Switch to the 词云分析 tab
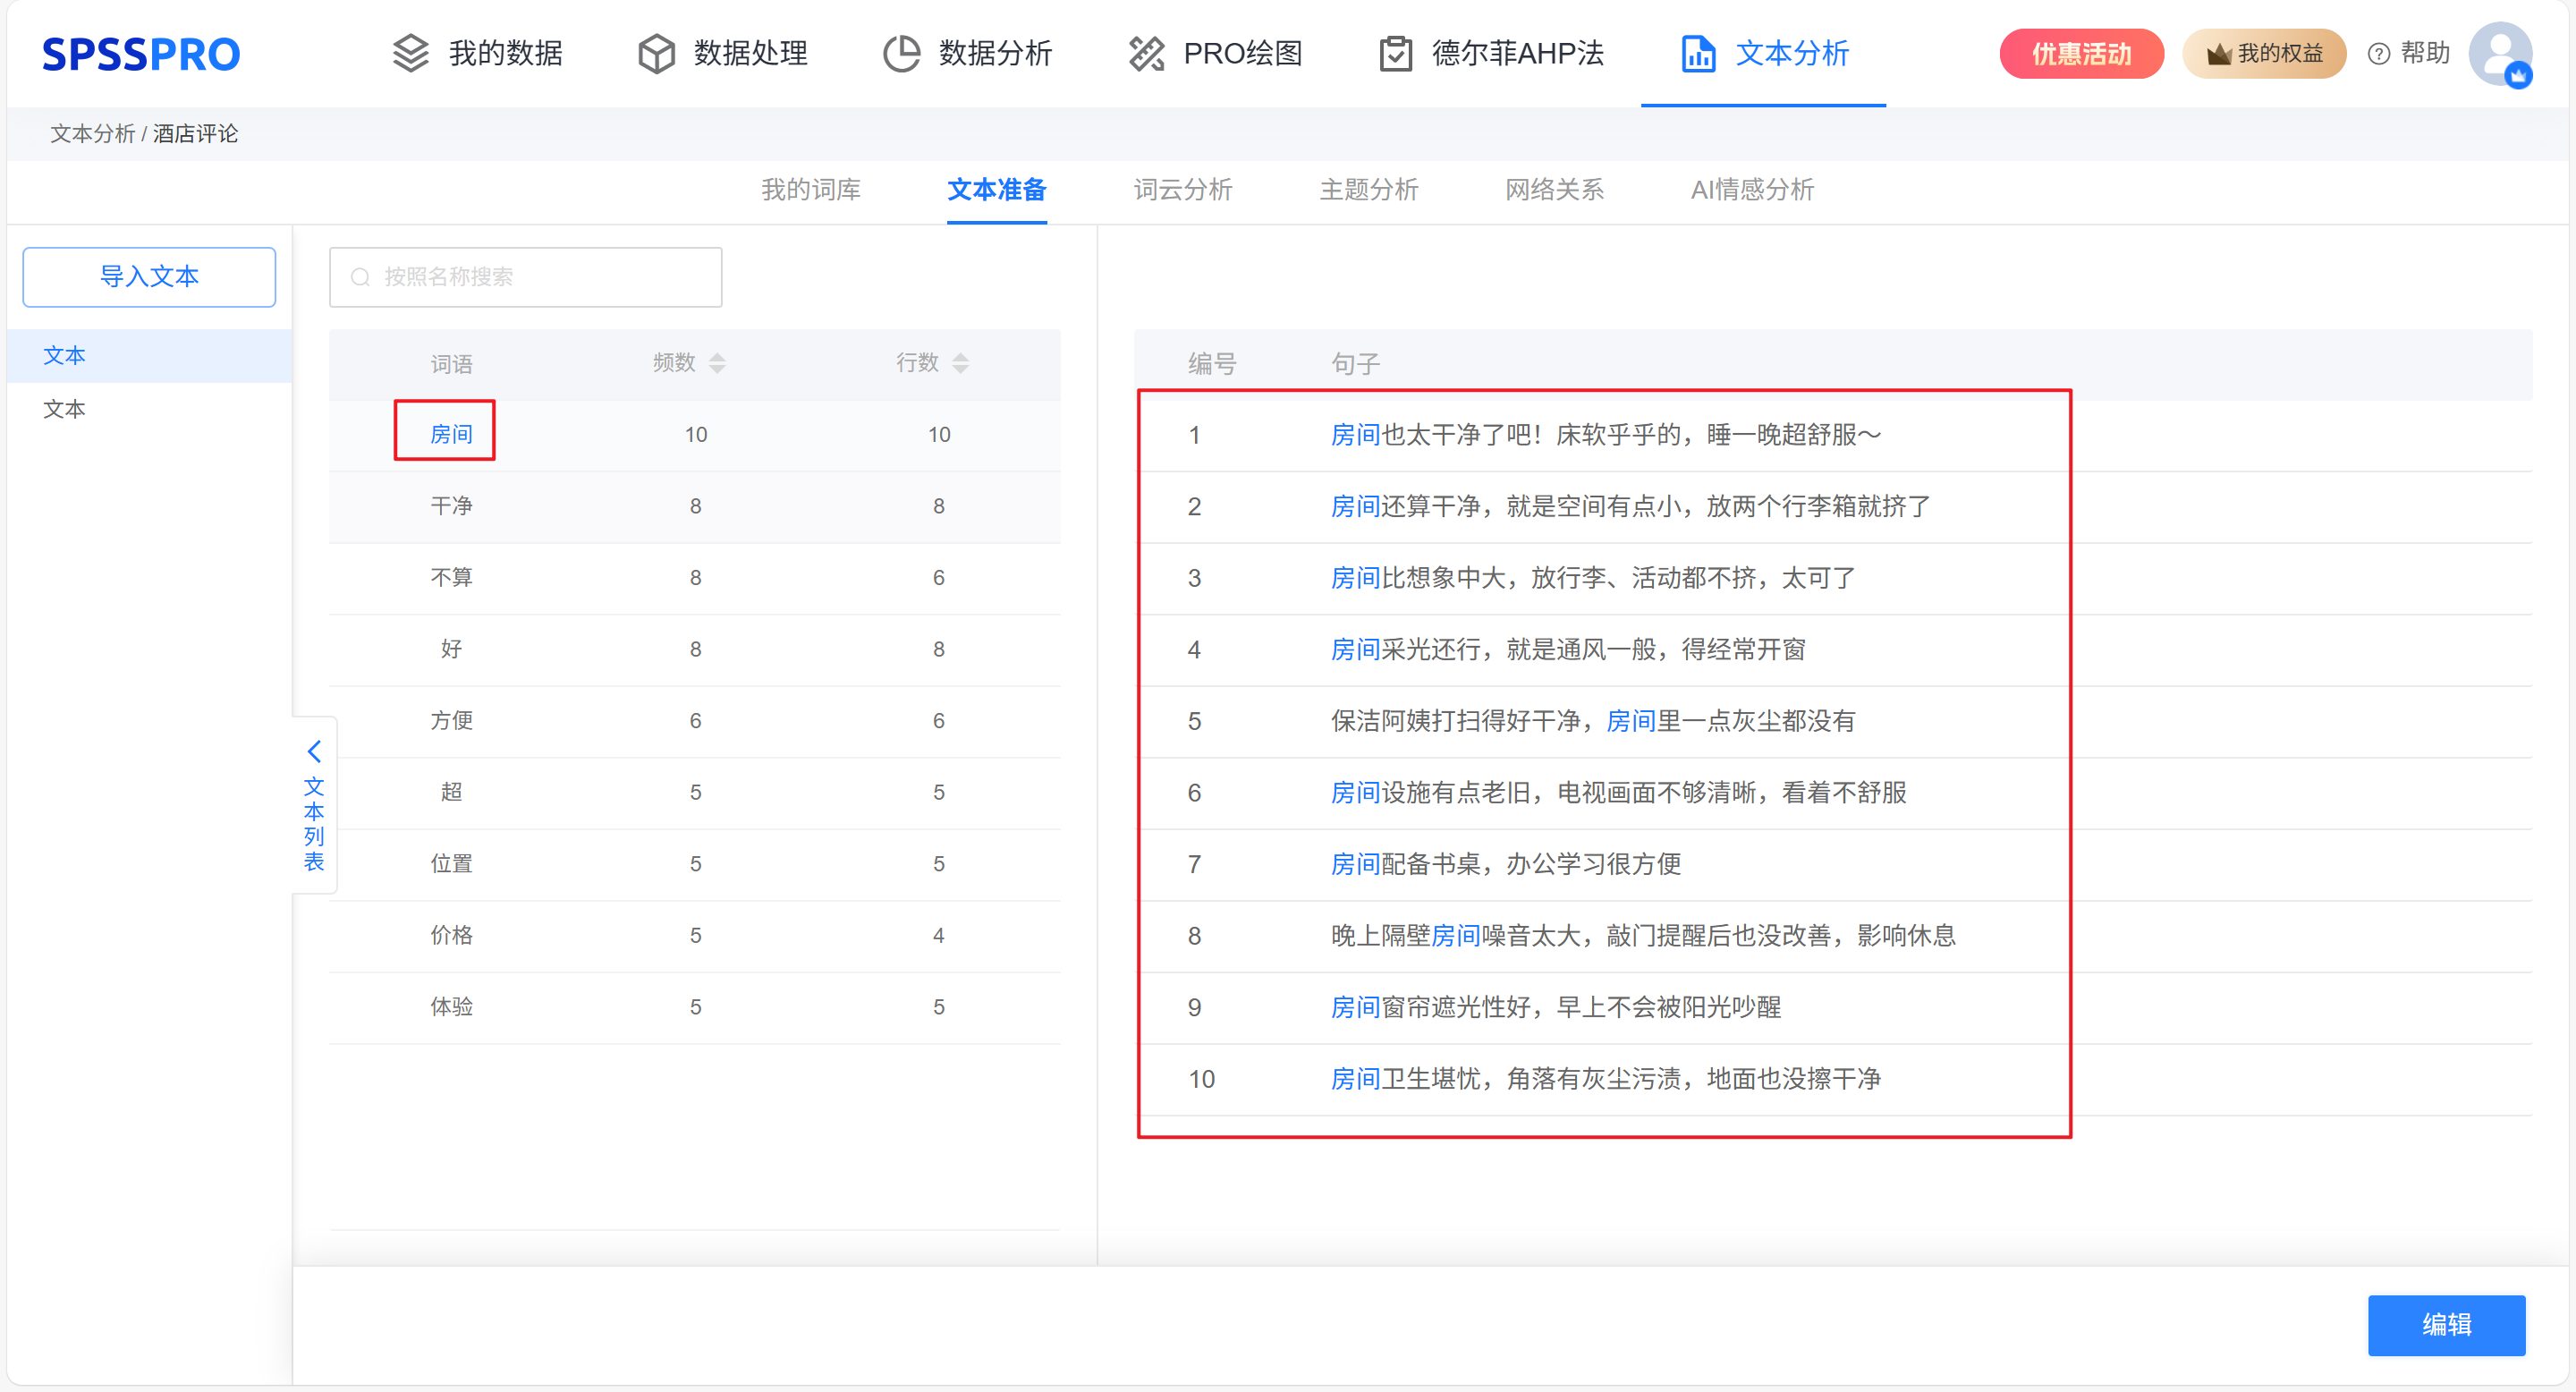 (1182, 189)
